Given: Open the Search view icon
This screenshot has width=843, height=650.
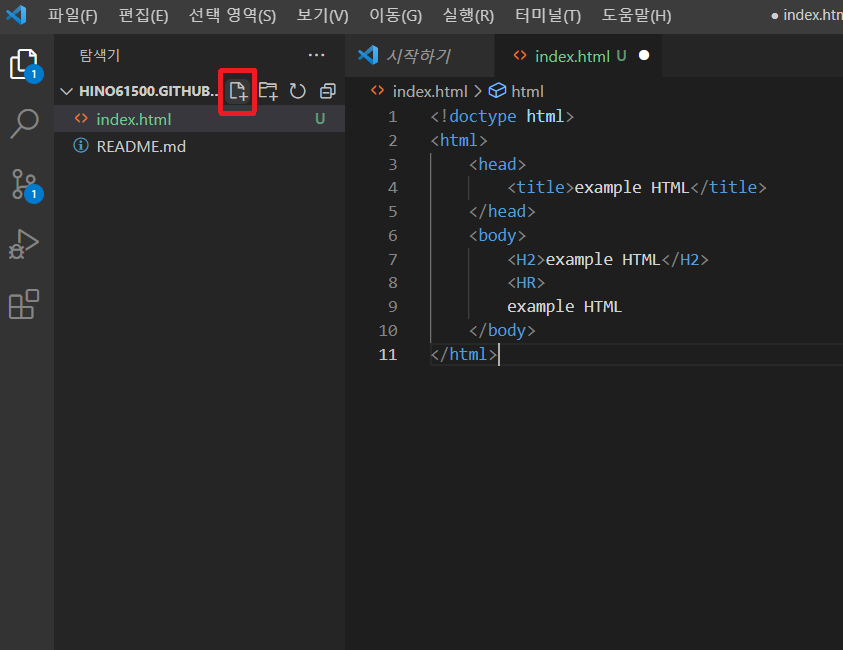Looking at the screenshot, I should pyautogui.click(x=23, y=124).
